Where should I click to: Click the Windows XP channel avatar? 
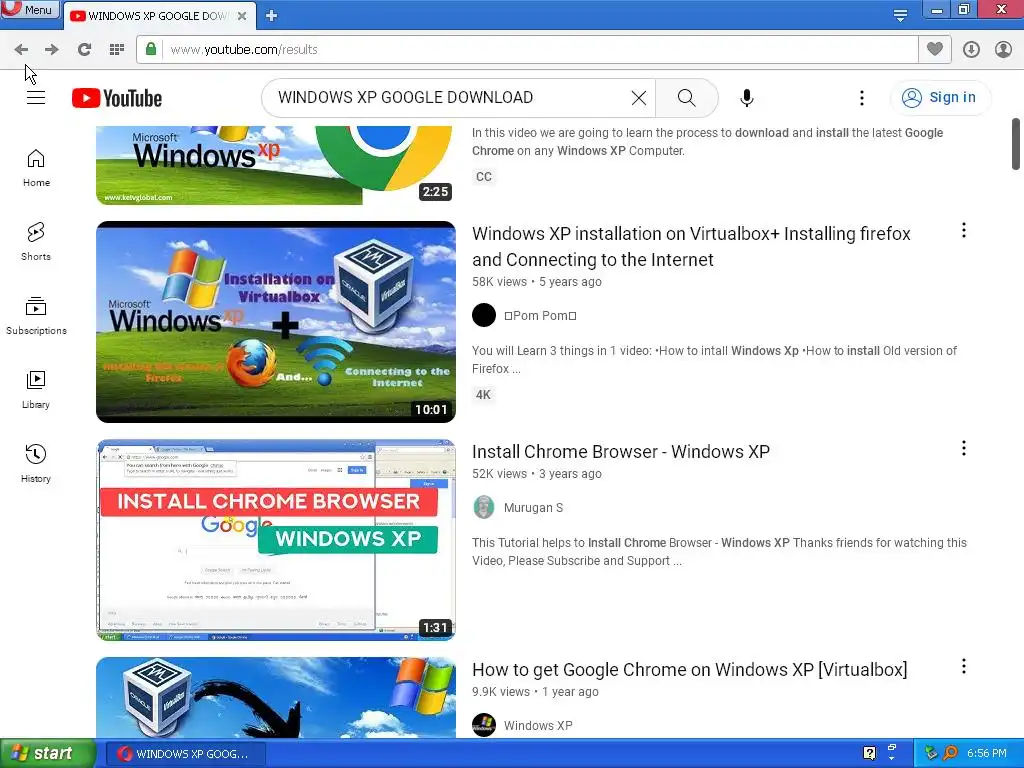click(x=484, y=725)
